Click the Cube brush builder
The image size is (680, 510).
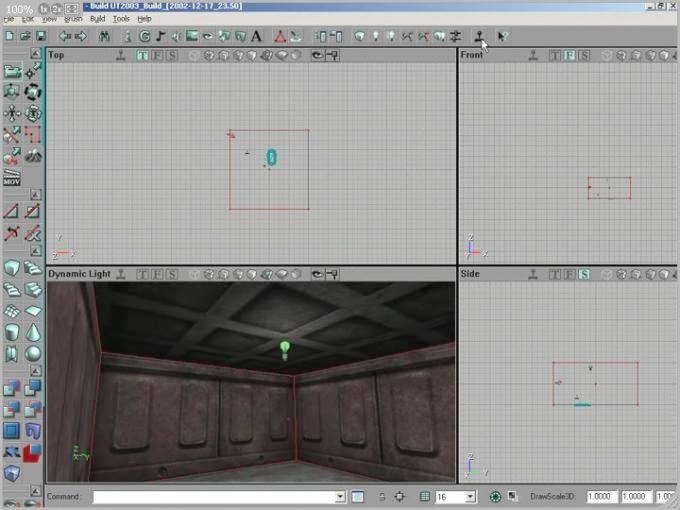point(12,268)
